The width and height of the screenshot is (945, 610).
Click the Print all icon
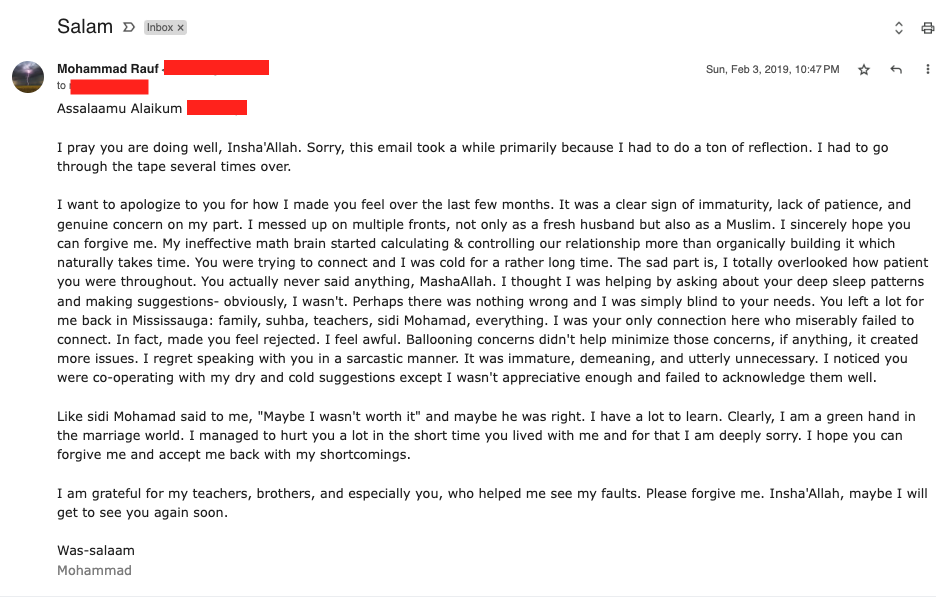[928, 28]
